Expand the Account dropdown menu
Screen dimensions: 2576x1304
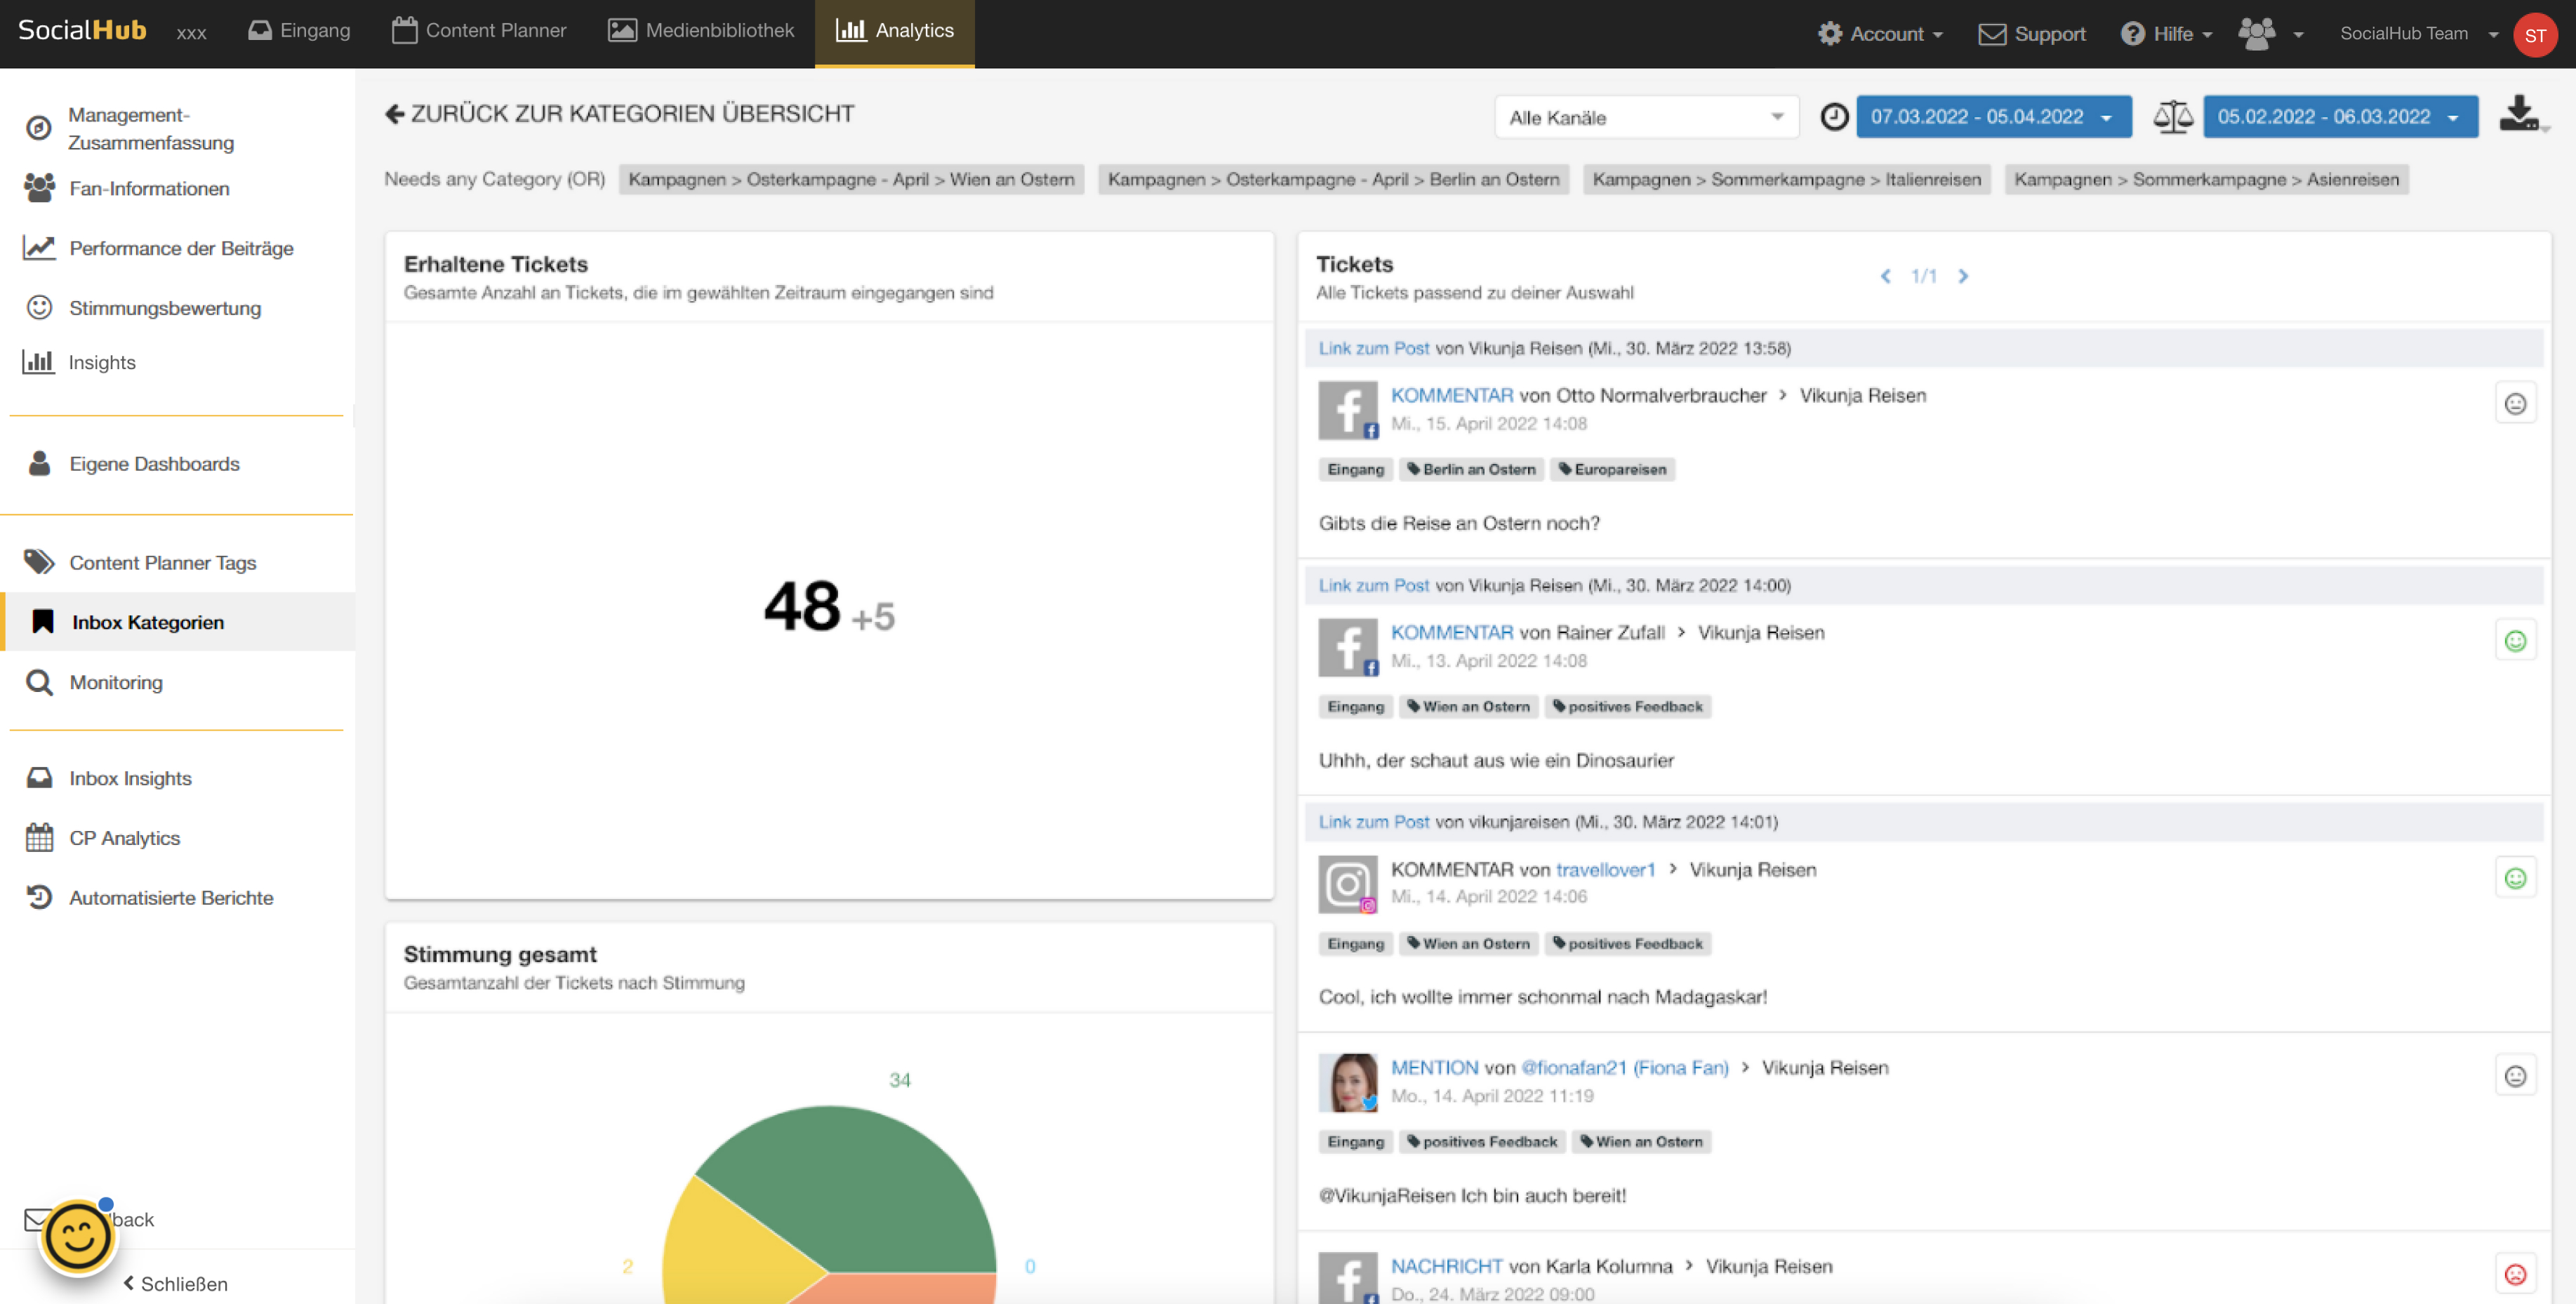click(x=1880, y=34)
